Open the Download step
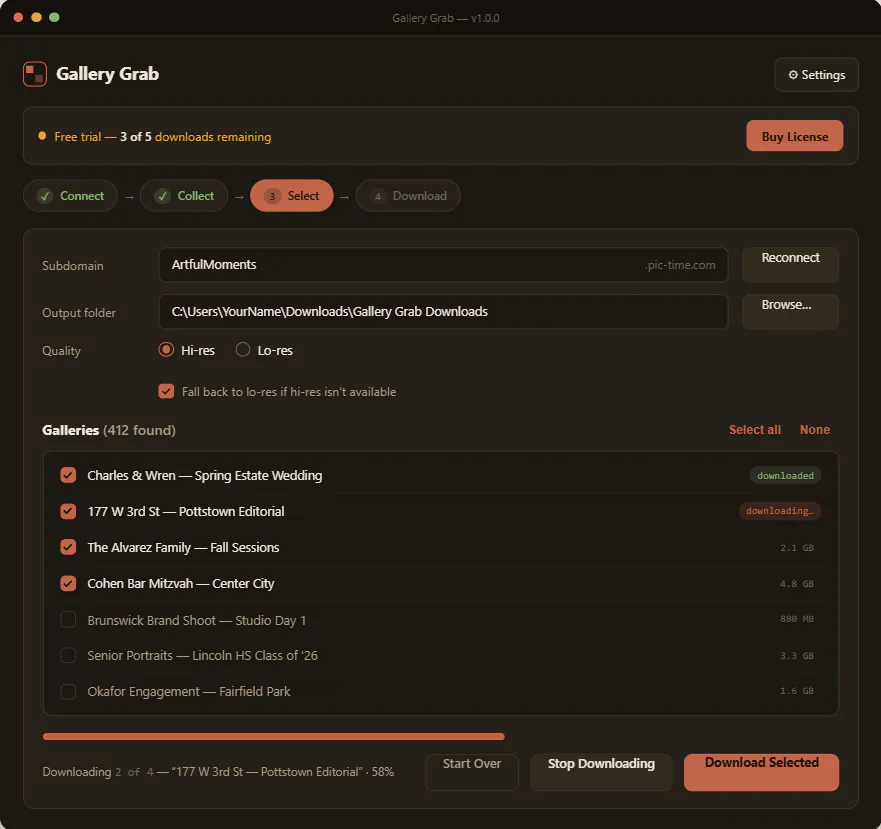Screen dimensions: 881x829 pos(408,196)
